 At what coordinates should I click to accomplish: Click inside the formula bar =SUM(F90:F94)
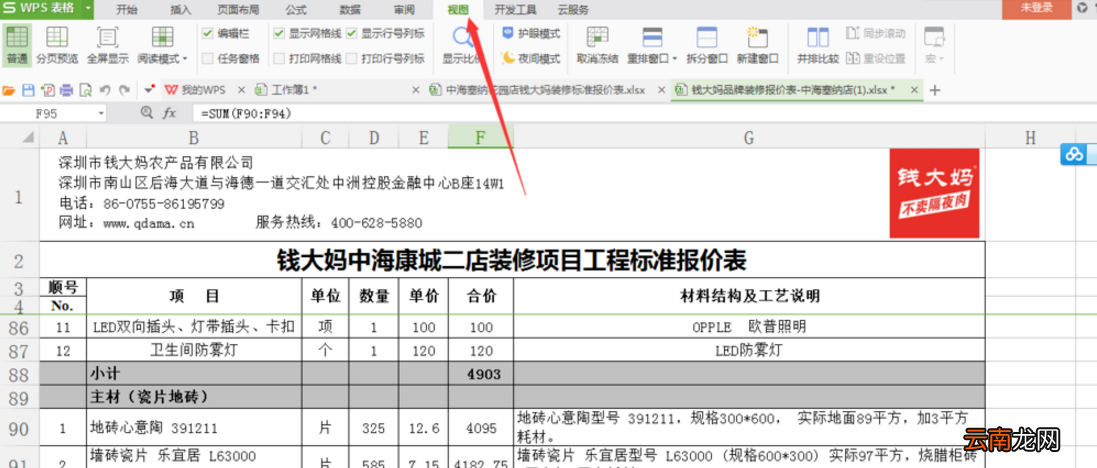pos(644,113)
